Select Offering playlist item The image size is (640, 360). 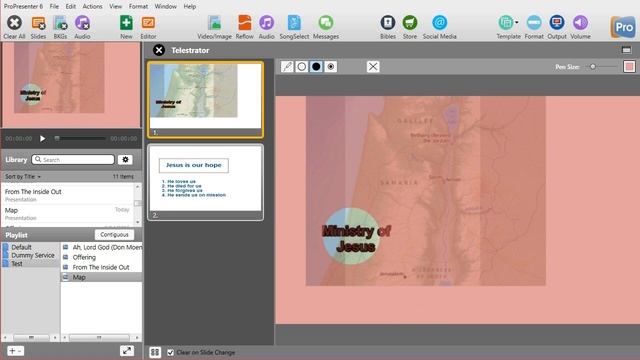click(102, 257)
